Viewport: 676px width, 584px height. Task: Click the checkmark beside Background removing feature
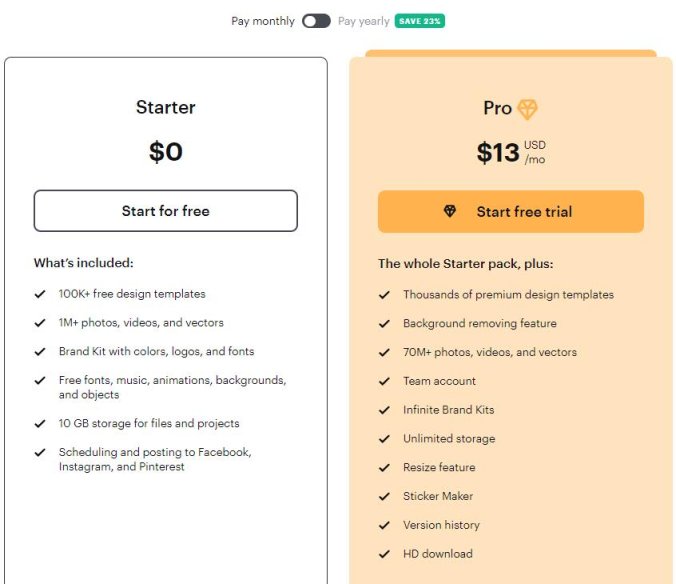[384, 324]
